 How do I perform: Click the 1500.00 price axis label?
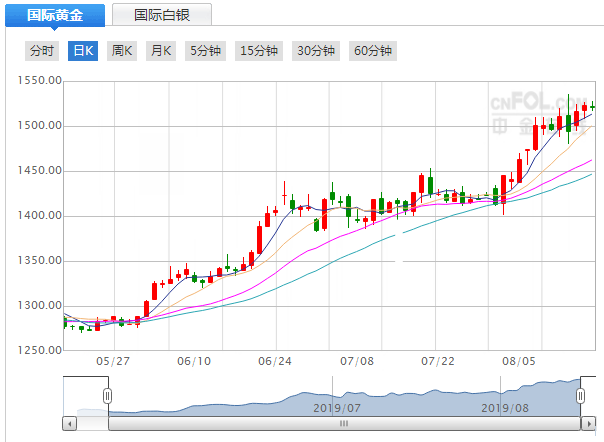pyautogui.click(x=41, y=126)
